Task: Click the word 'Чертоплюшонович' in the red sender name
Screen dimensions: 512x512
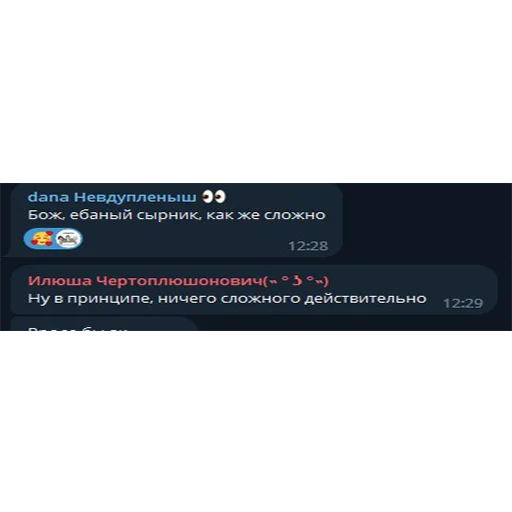Action: pos(179,281)
